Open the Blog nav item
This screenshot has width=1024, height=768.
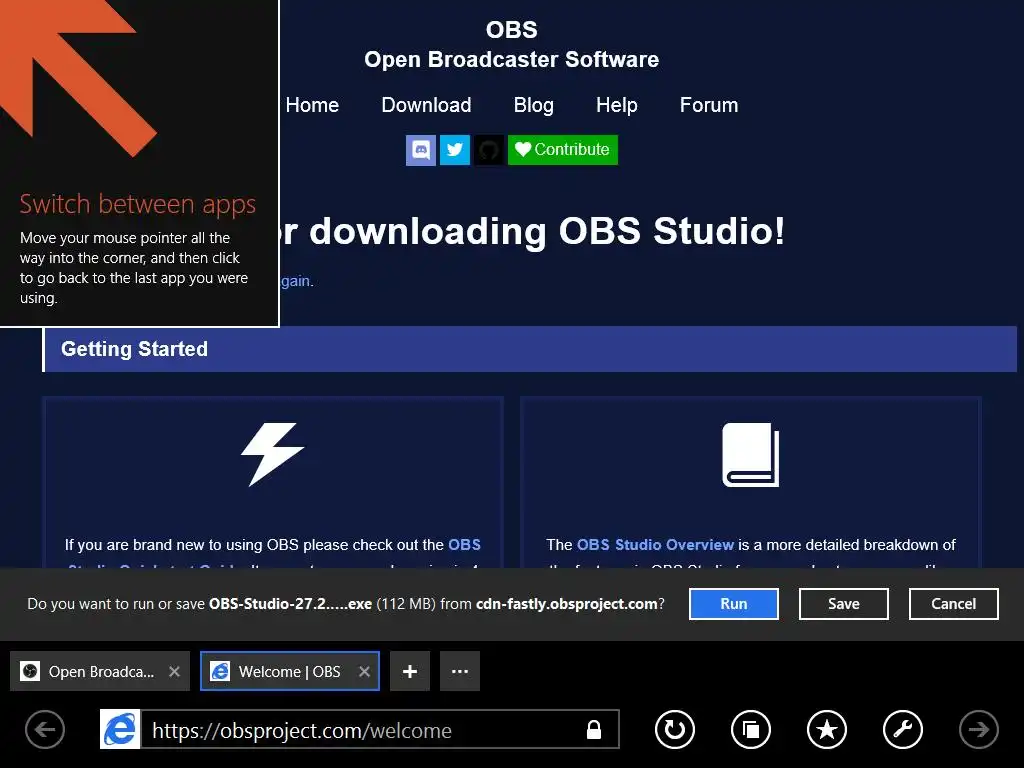pyautogui.click(x=534, y=105)
